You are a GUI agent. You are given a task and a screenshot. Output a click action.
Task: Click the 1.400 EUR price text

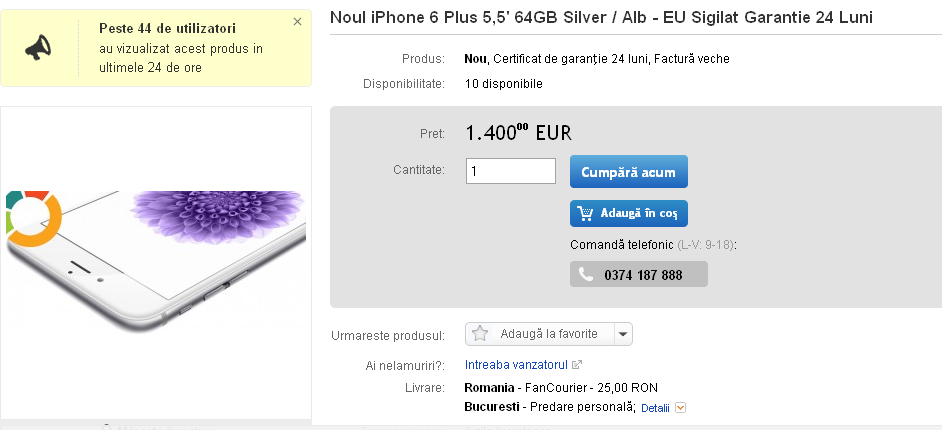pyautogui.click(x=519, y=133)
